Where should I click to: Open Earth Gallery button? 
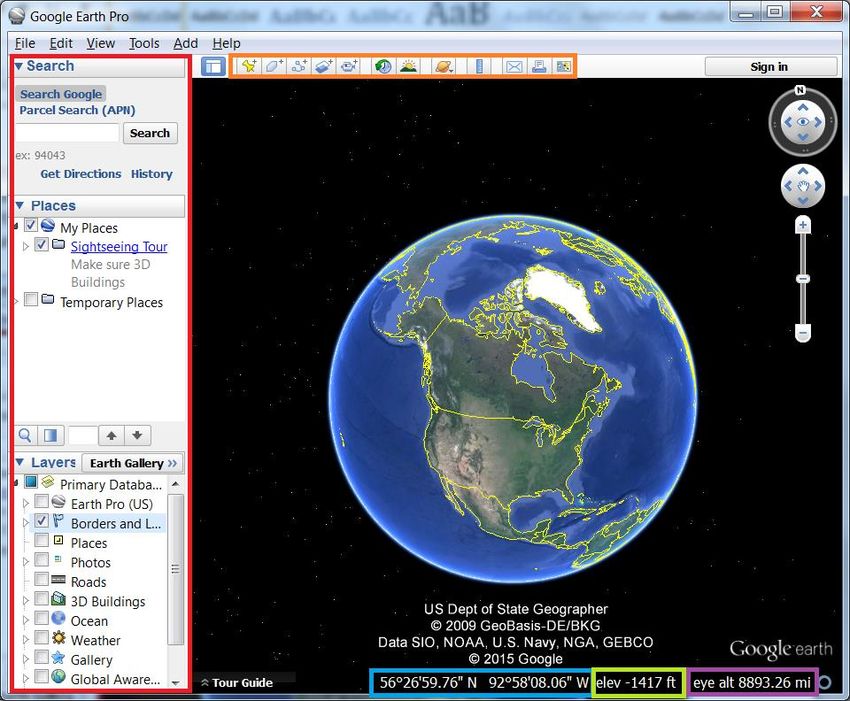(x=133, y=463)
